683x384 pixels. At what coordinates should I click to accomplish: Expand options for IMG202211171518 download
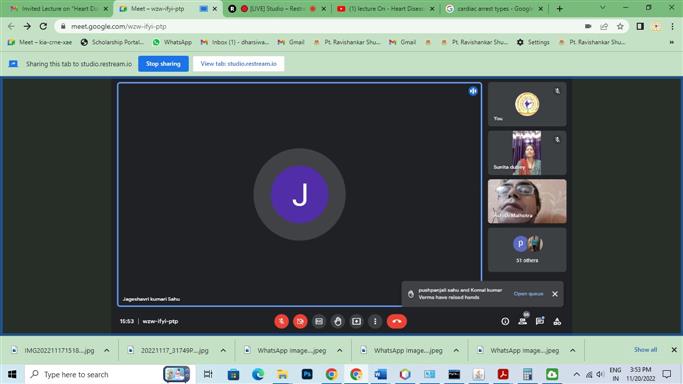click(x=107, y=350)
